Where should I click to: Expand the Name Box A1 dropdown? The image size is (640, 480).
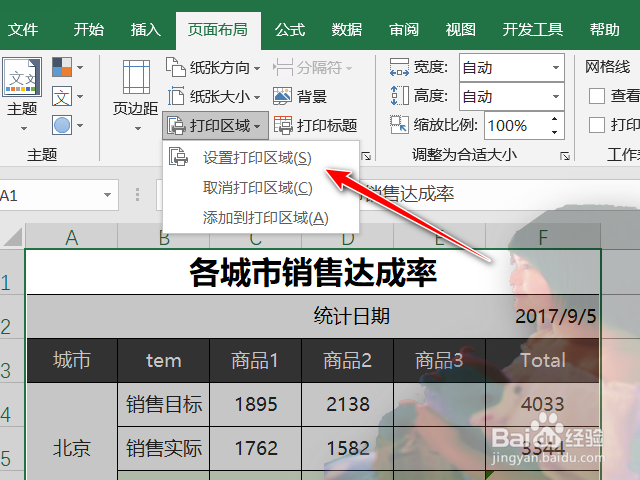coord(107,195)
